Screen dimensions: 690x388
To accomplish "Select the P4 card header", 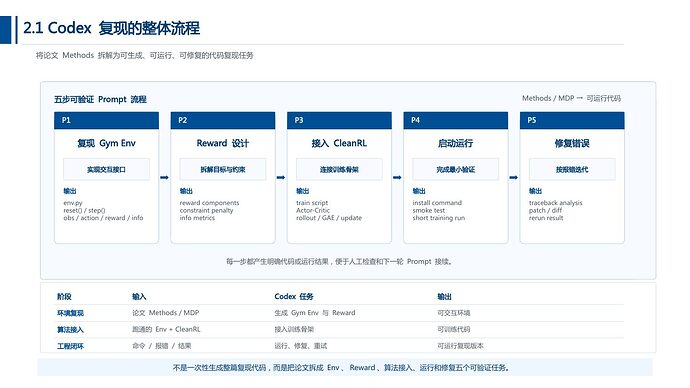I will [455, 120].
